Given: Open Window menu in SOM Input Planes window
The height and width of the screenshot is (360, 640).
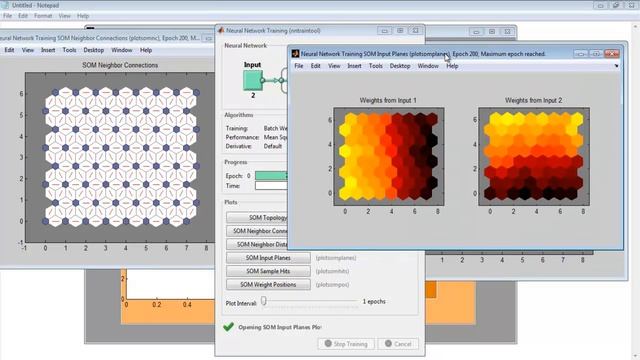Looking at the screenshot, I should [x=428, y=66].
